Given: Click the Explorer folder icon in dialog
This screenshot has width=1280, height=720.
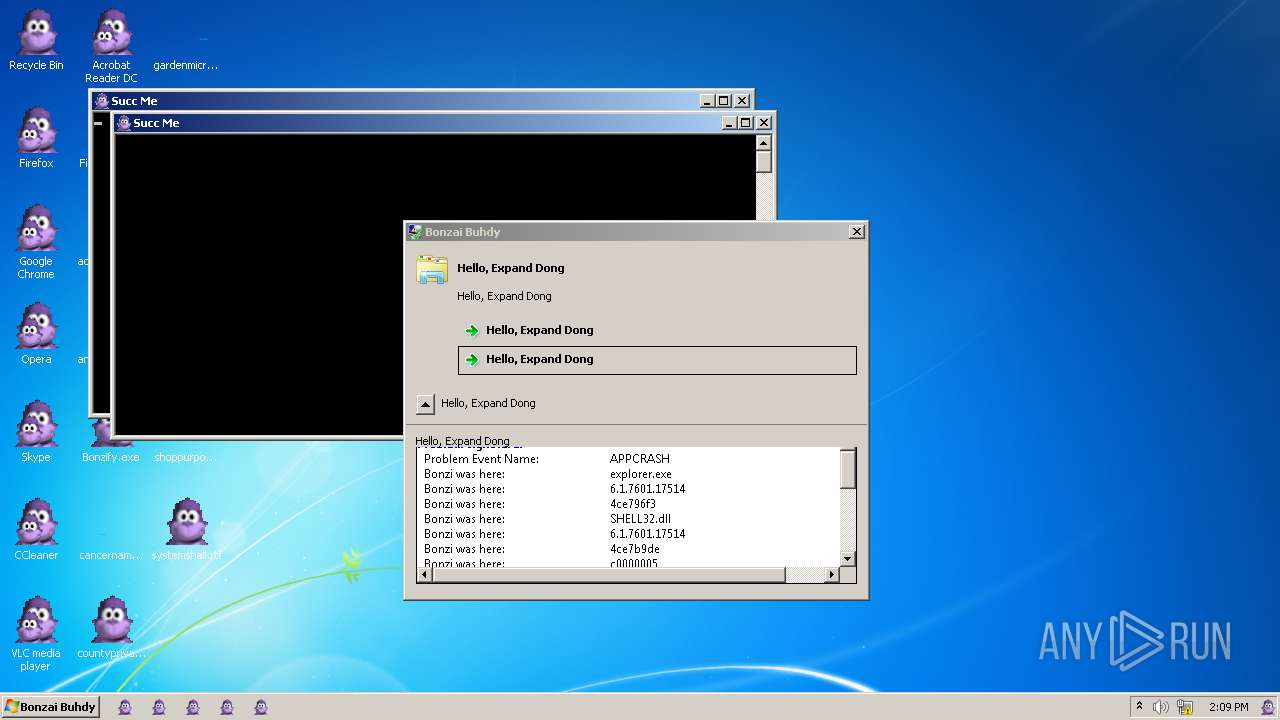Looking at the screenshot, I should (x=432, y=270).
